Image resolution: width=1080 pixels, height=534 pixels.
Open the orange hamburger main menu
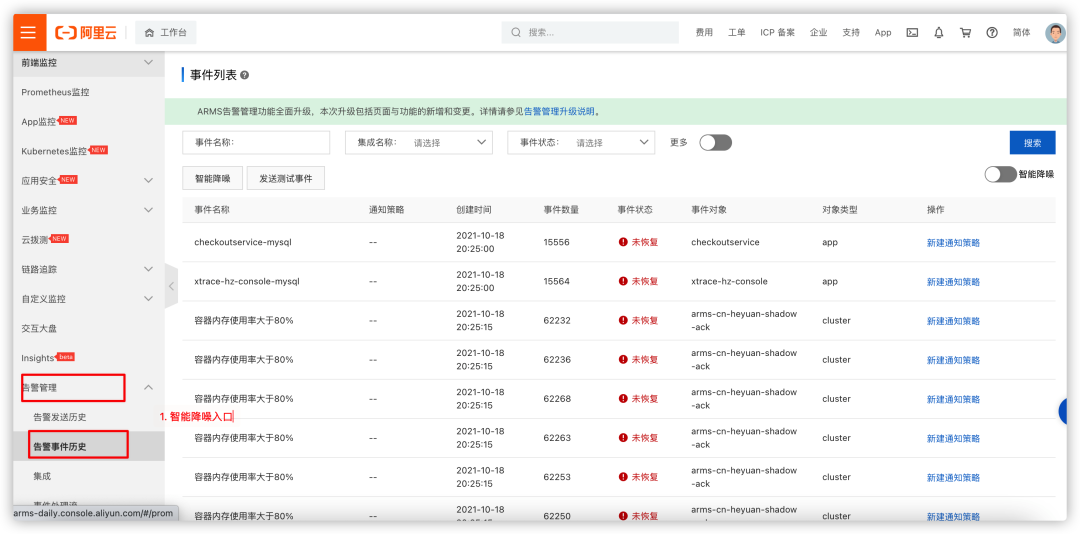coord(28,32)
